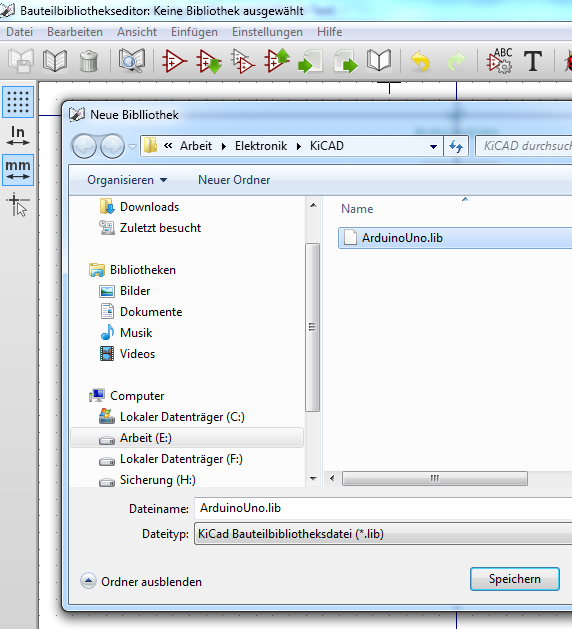Open recent locations dropdown arrow

[132, 147]
